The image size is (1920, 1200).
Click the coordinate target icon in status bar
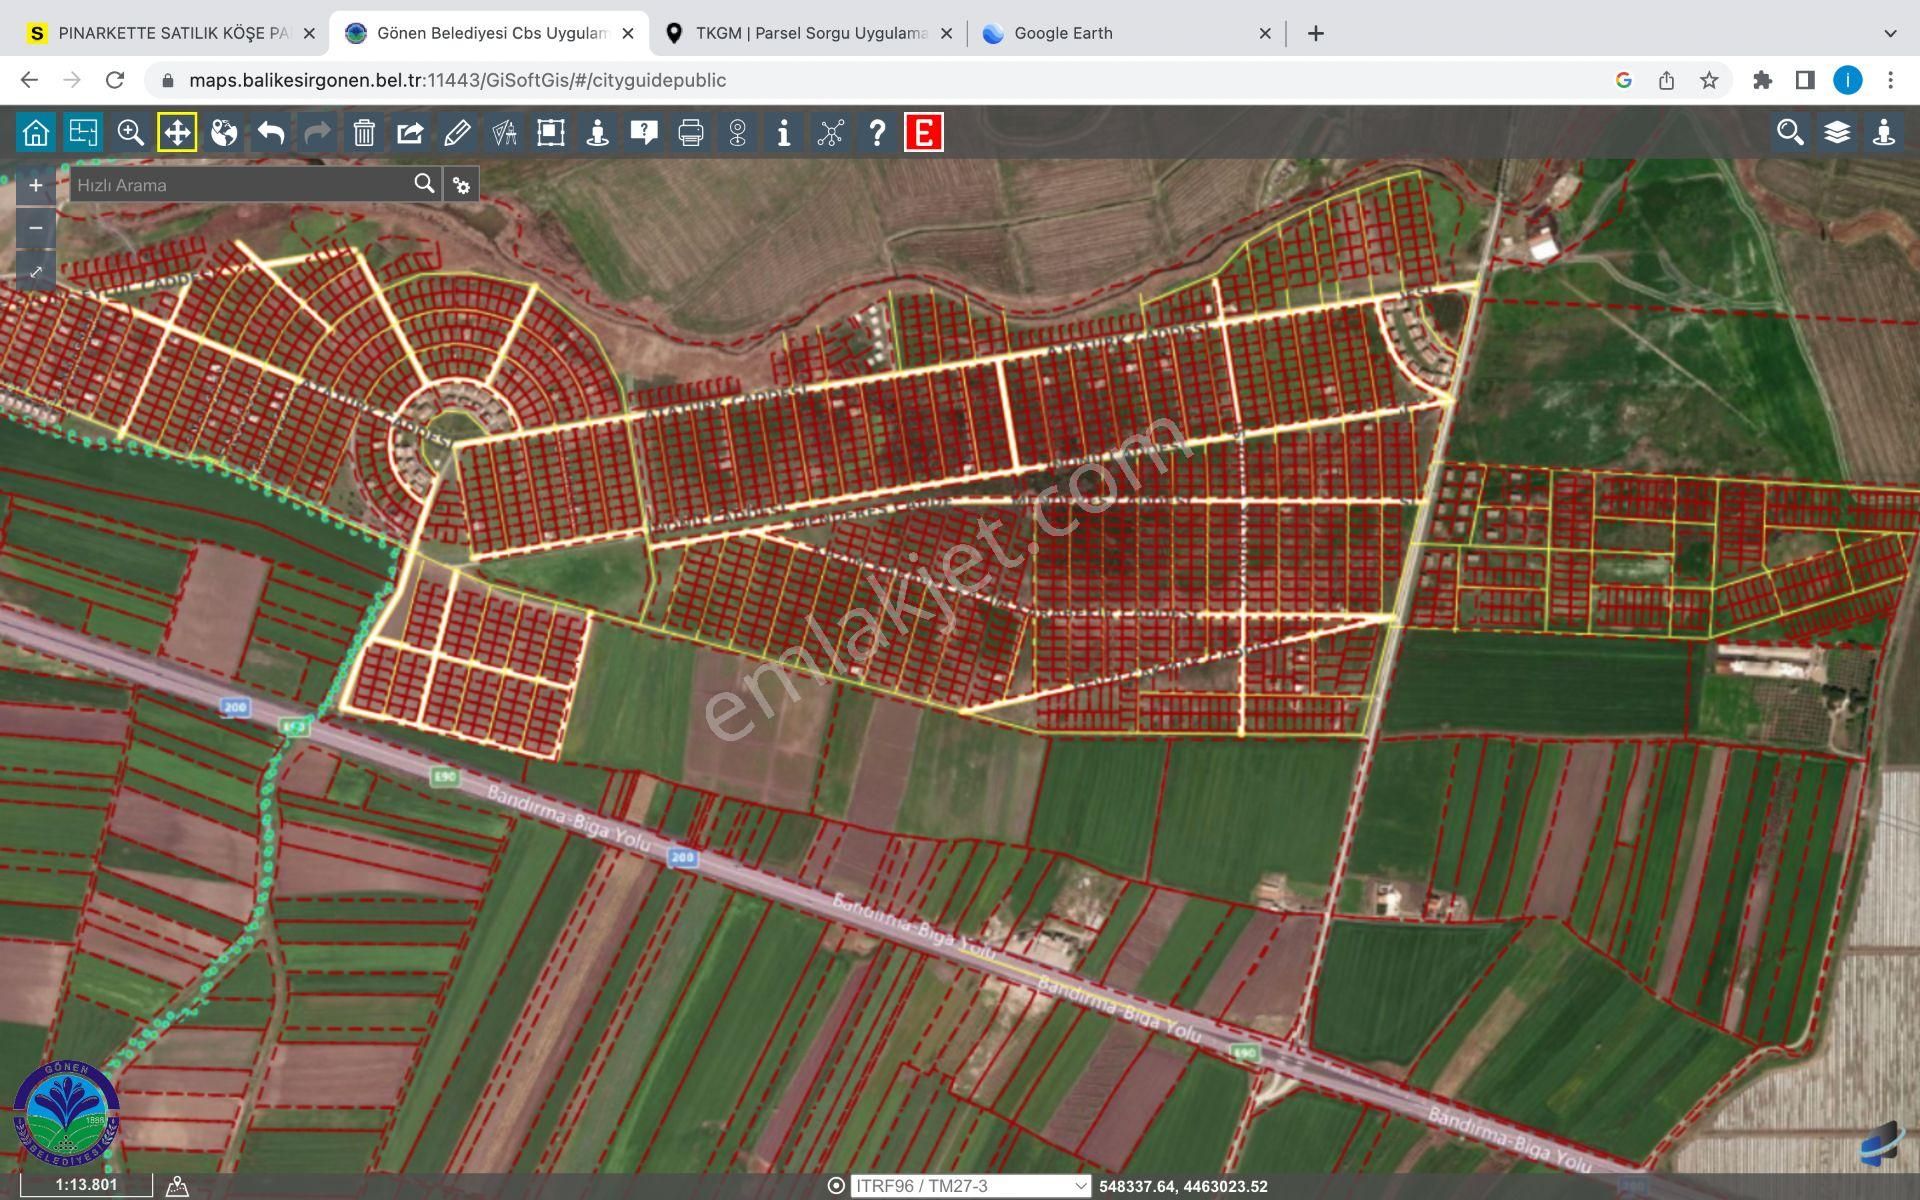pyautogui.click(x=836, y=1186)
